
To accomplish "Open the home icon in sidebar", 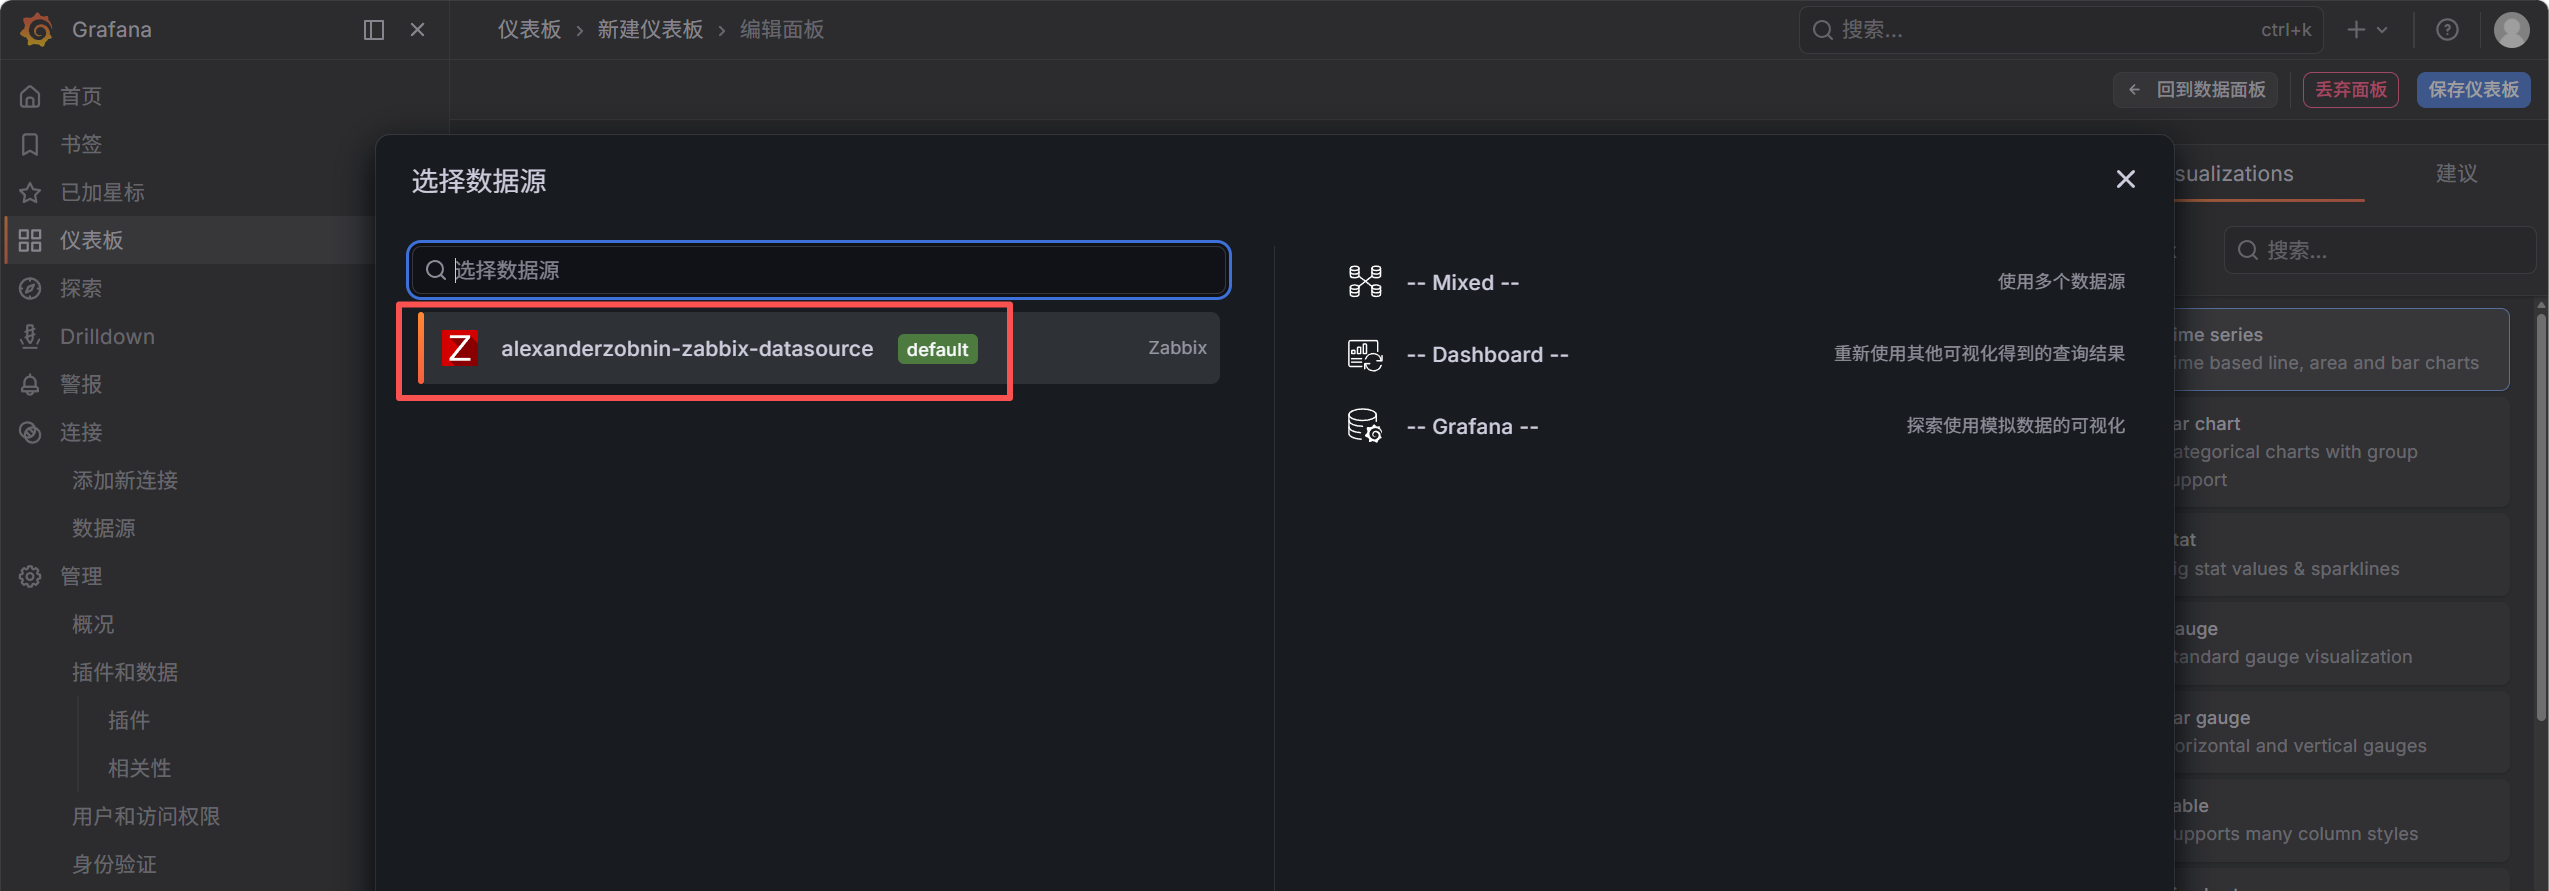I will point(30,96).
